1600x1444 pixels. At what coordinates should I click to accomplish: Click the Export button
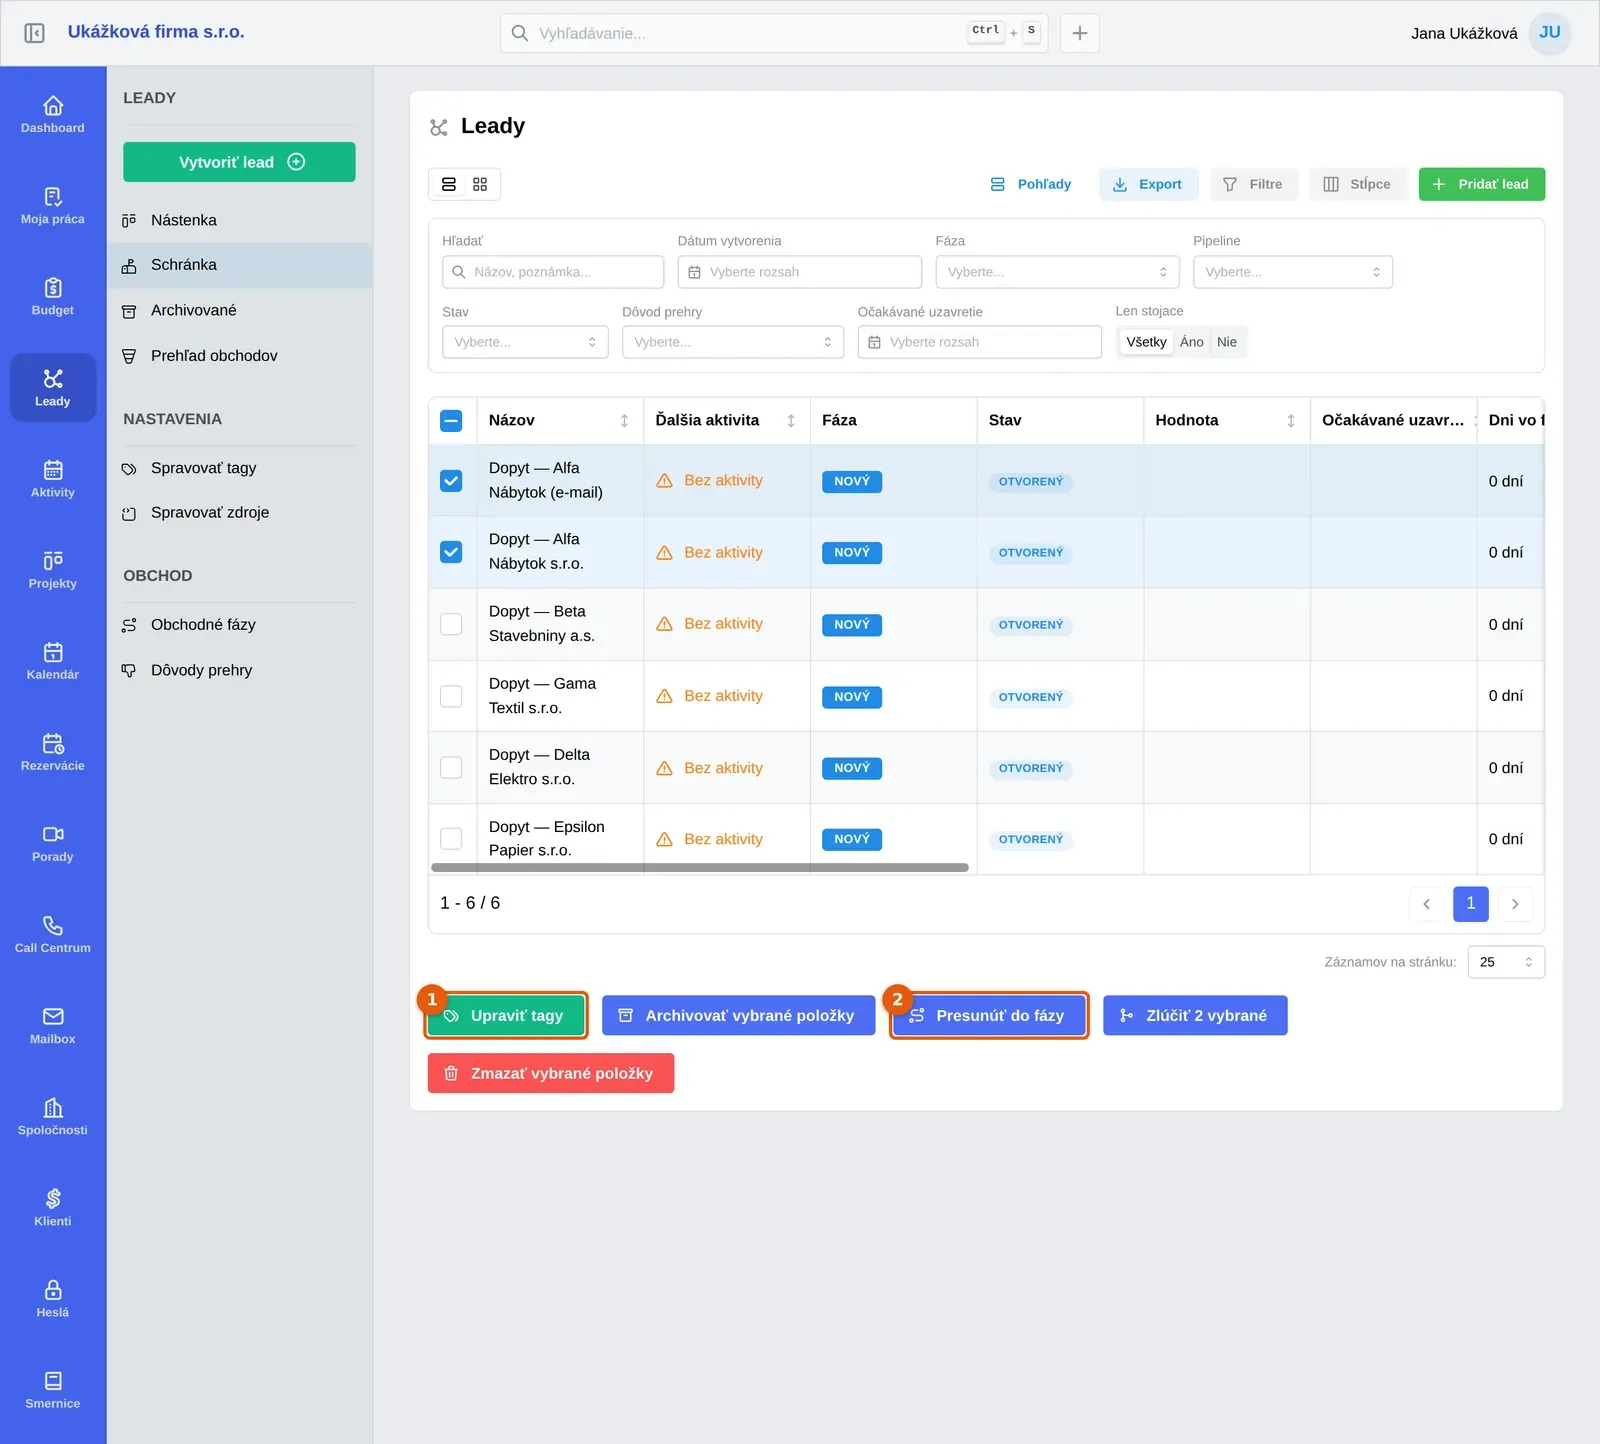[x=1148, y=184]
